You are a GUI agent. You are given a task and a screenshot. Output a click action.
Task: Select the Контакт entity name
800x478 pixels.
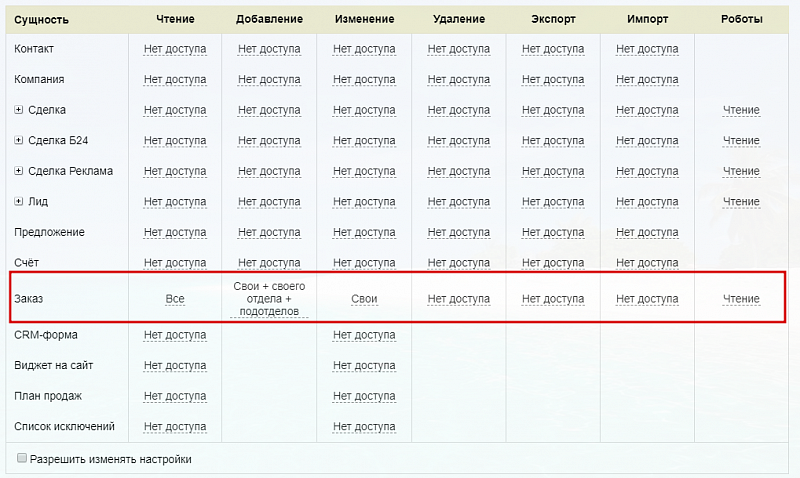pos(34,49)
